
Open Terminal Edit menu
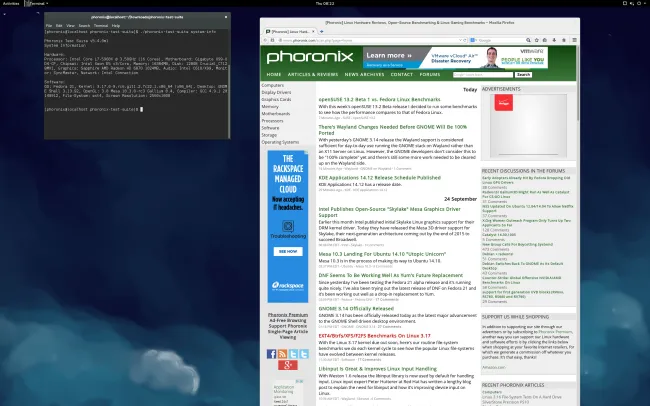[59, 26]
